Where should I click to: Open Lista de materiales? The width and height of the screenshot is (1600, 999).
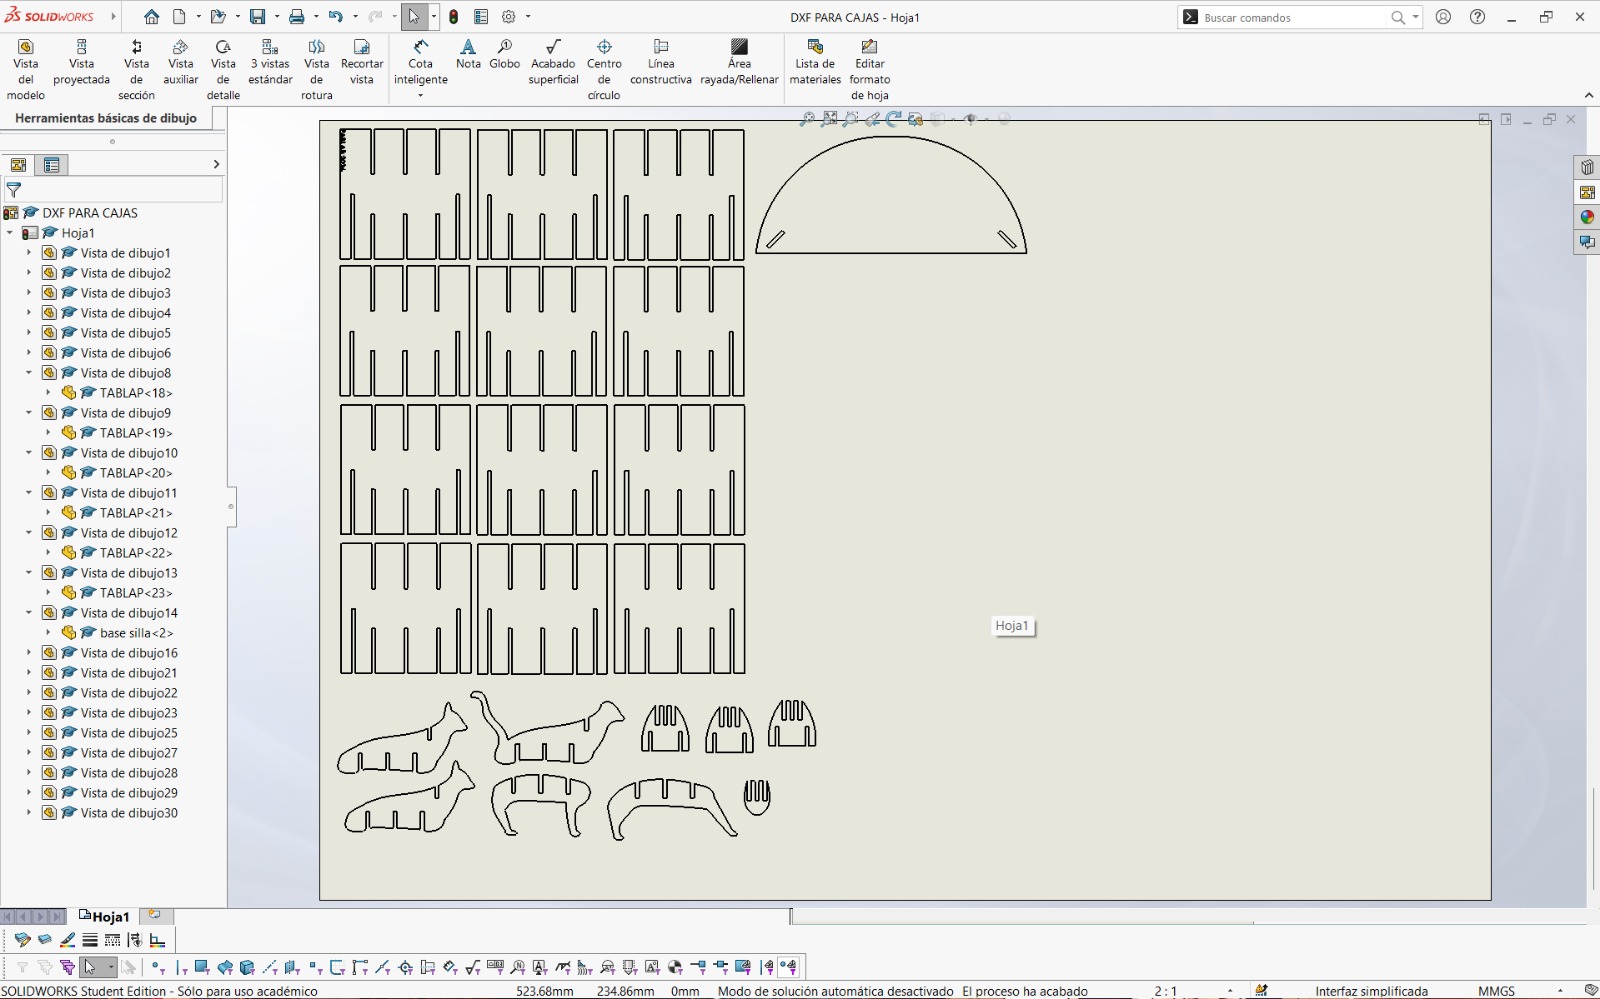pyautogui.click(x=815, y=62)
